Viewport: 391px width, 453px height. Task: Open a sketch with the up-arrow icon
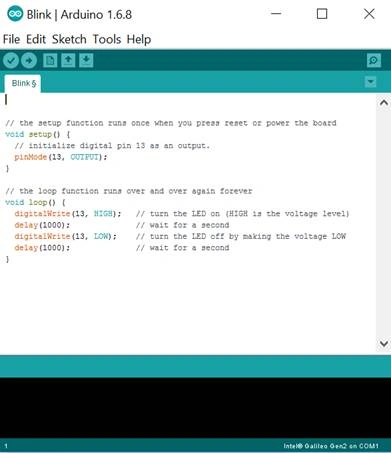tap(68, 61)
